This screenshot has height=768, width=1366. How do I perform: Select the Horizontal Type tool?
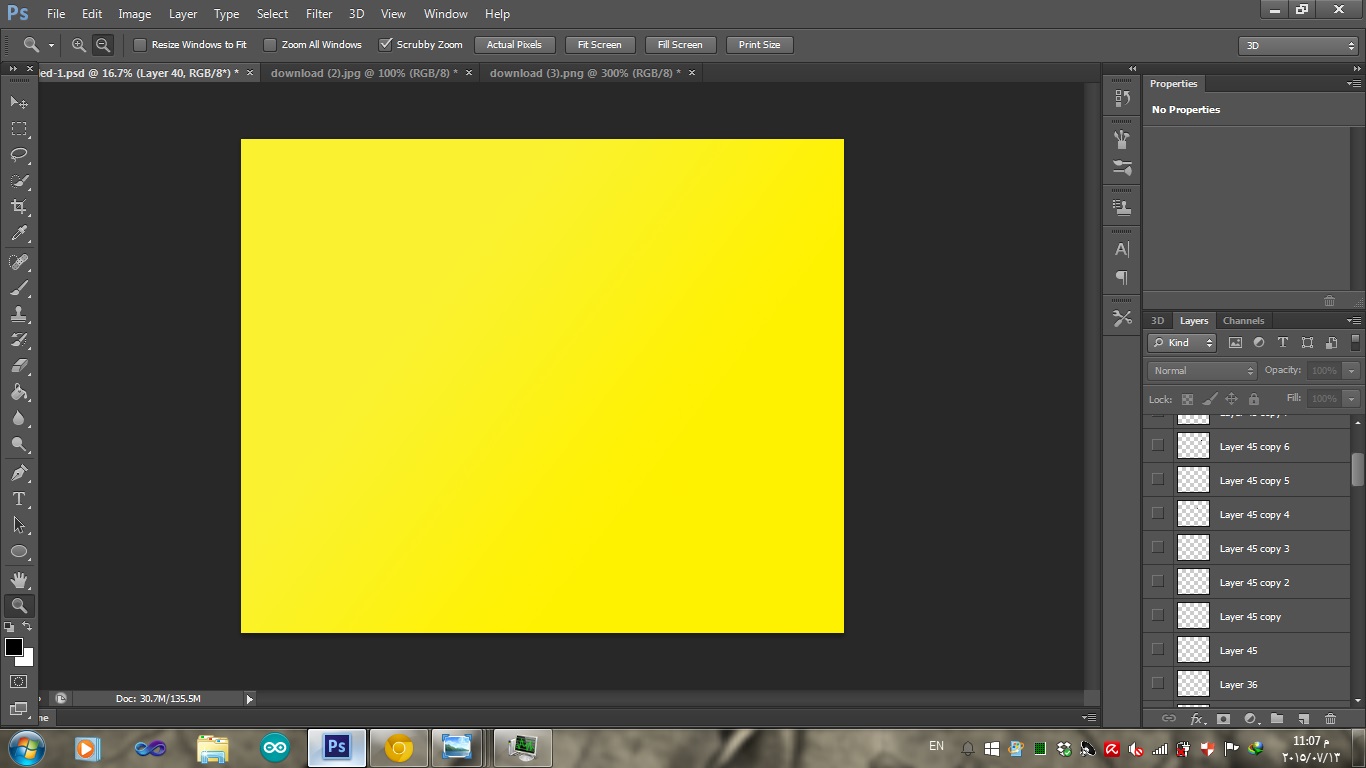(x=19, y=499)
